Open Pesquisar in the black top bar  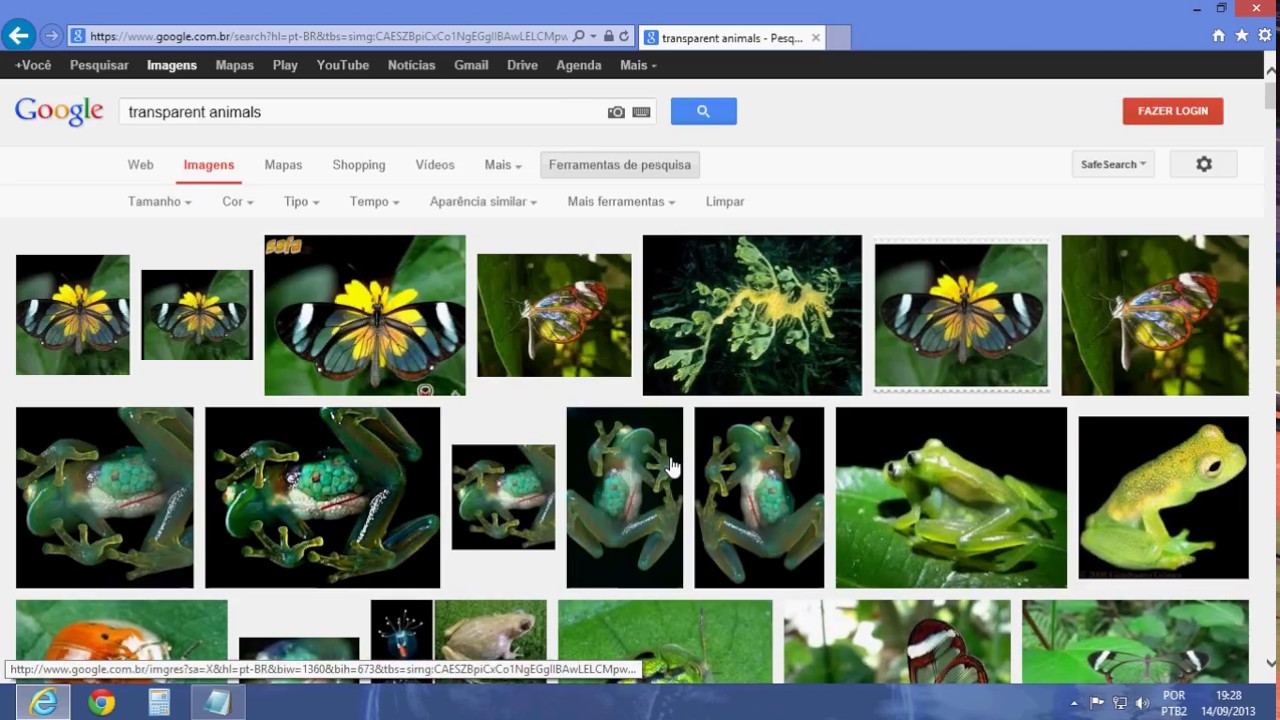99,65
